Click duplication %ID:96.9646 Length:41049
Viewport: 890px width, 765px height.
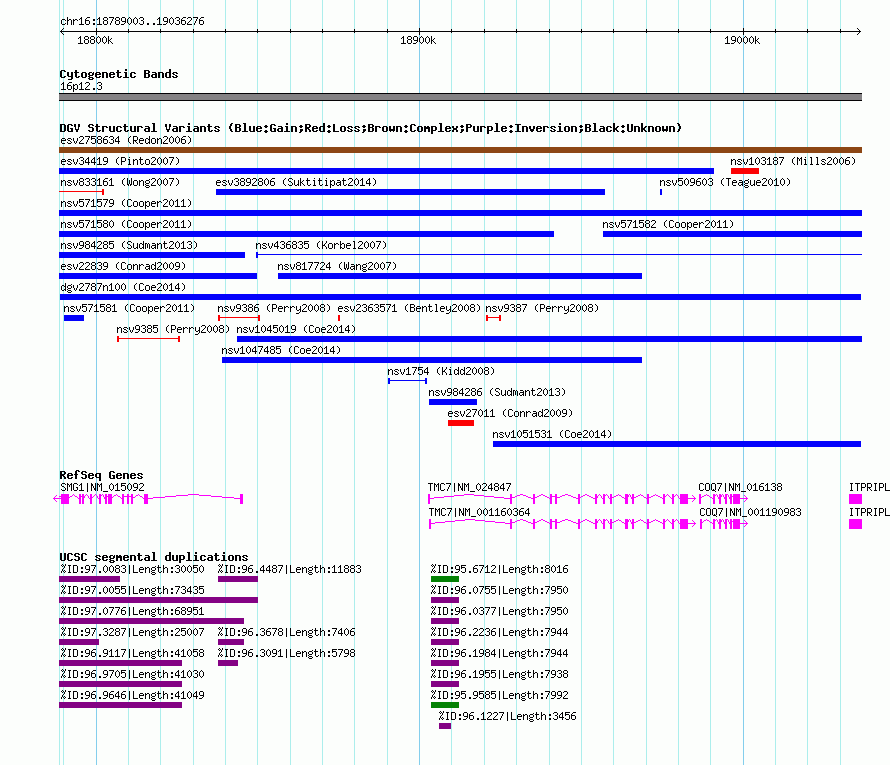click(120, 705)
